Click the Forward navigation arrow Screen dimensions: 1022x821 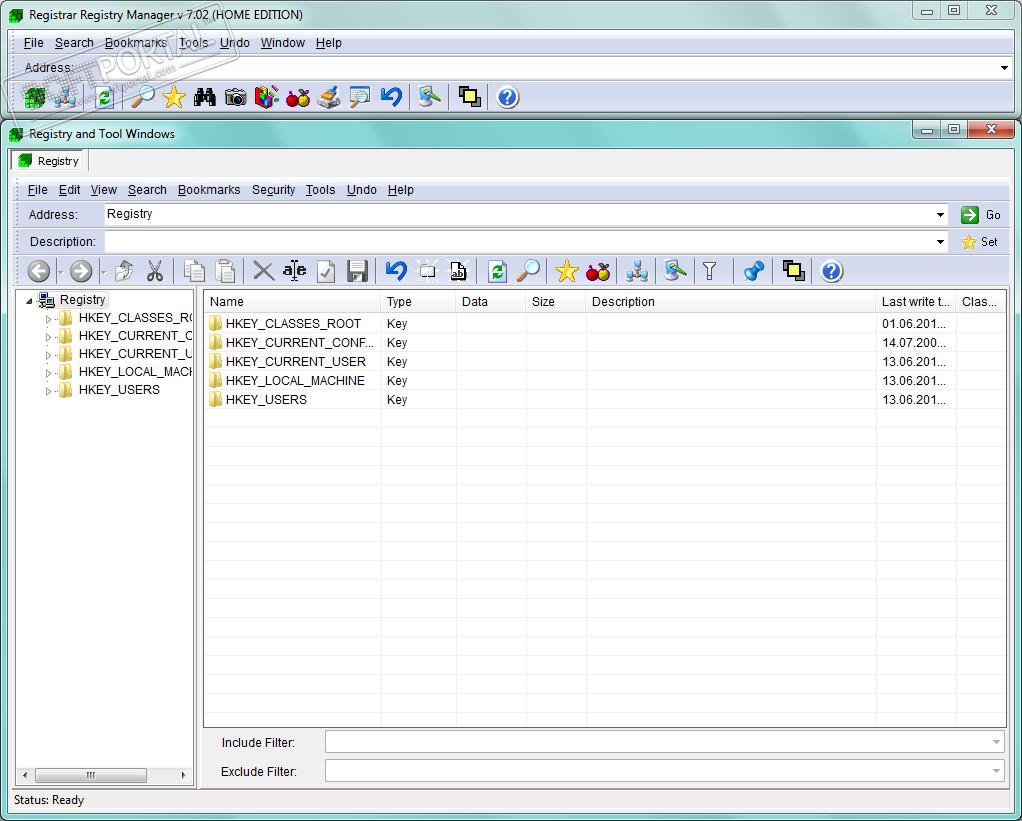click(81, 271)
